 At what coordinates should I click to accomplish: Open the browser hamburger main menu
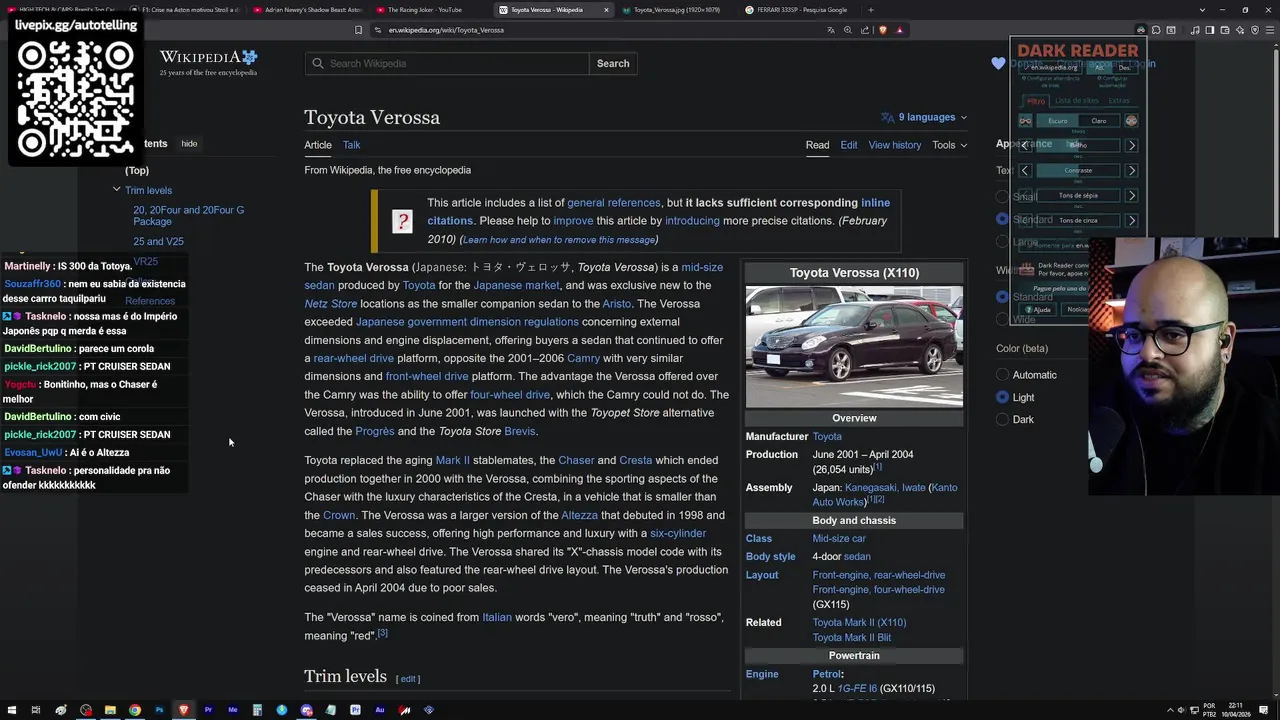point(1270,30)
